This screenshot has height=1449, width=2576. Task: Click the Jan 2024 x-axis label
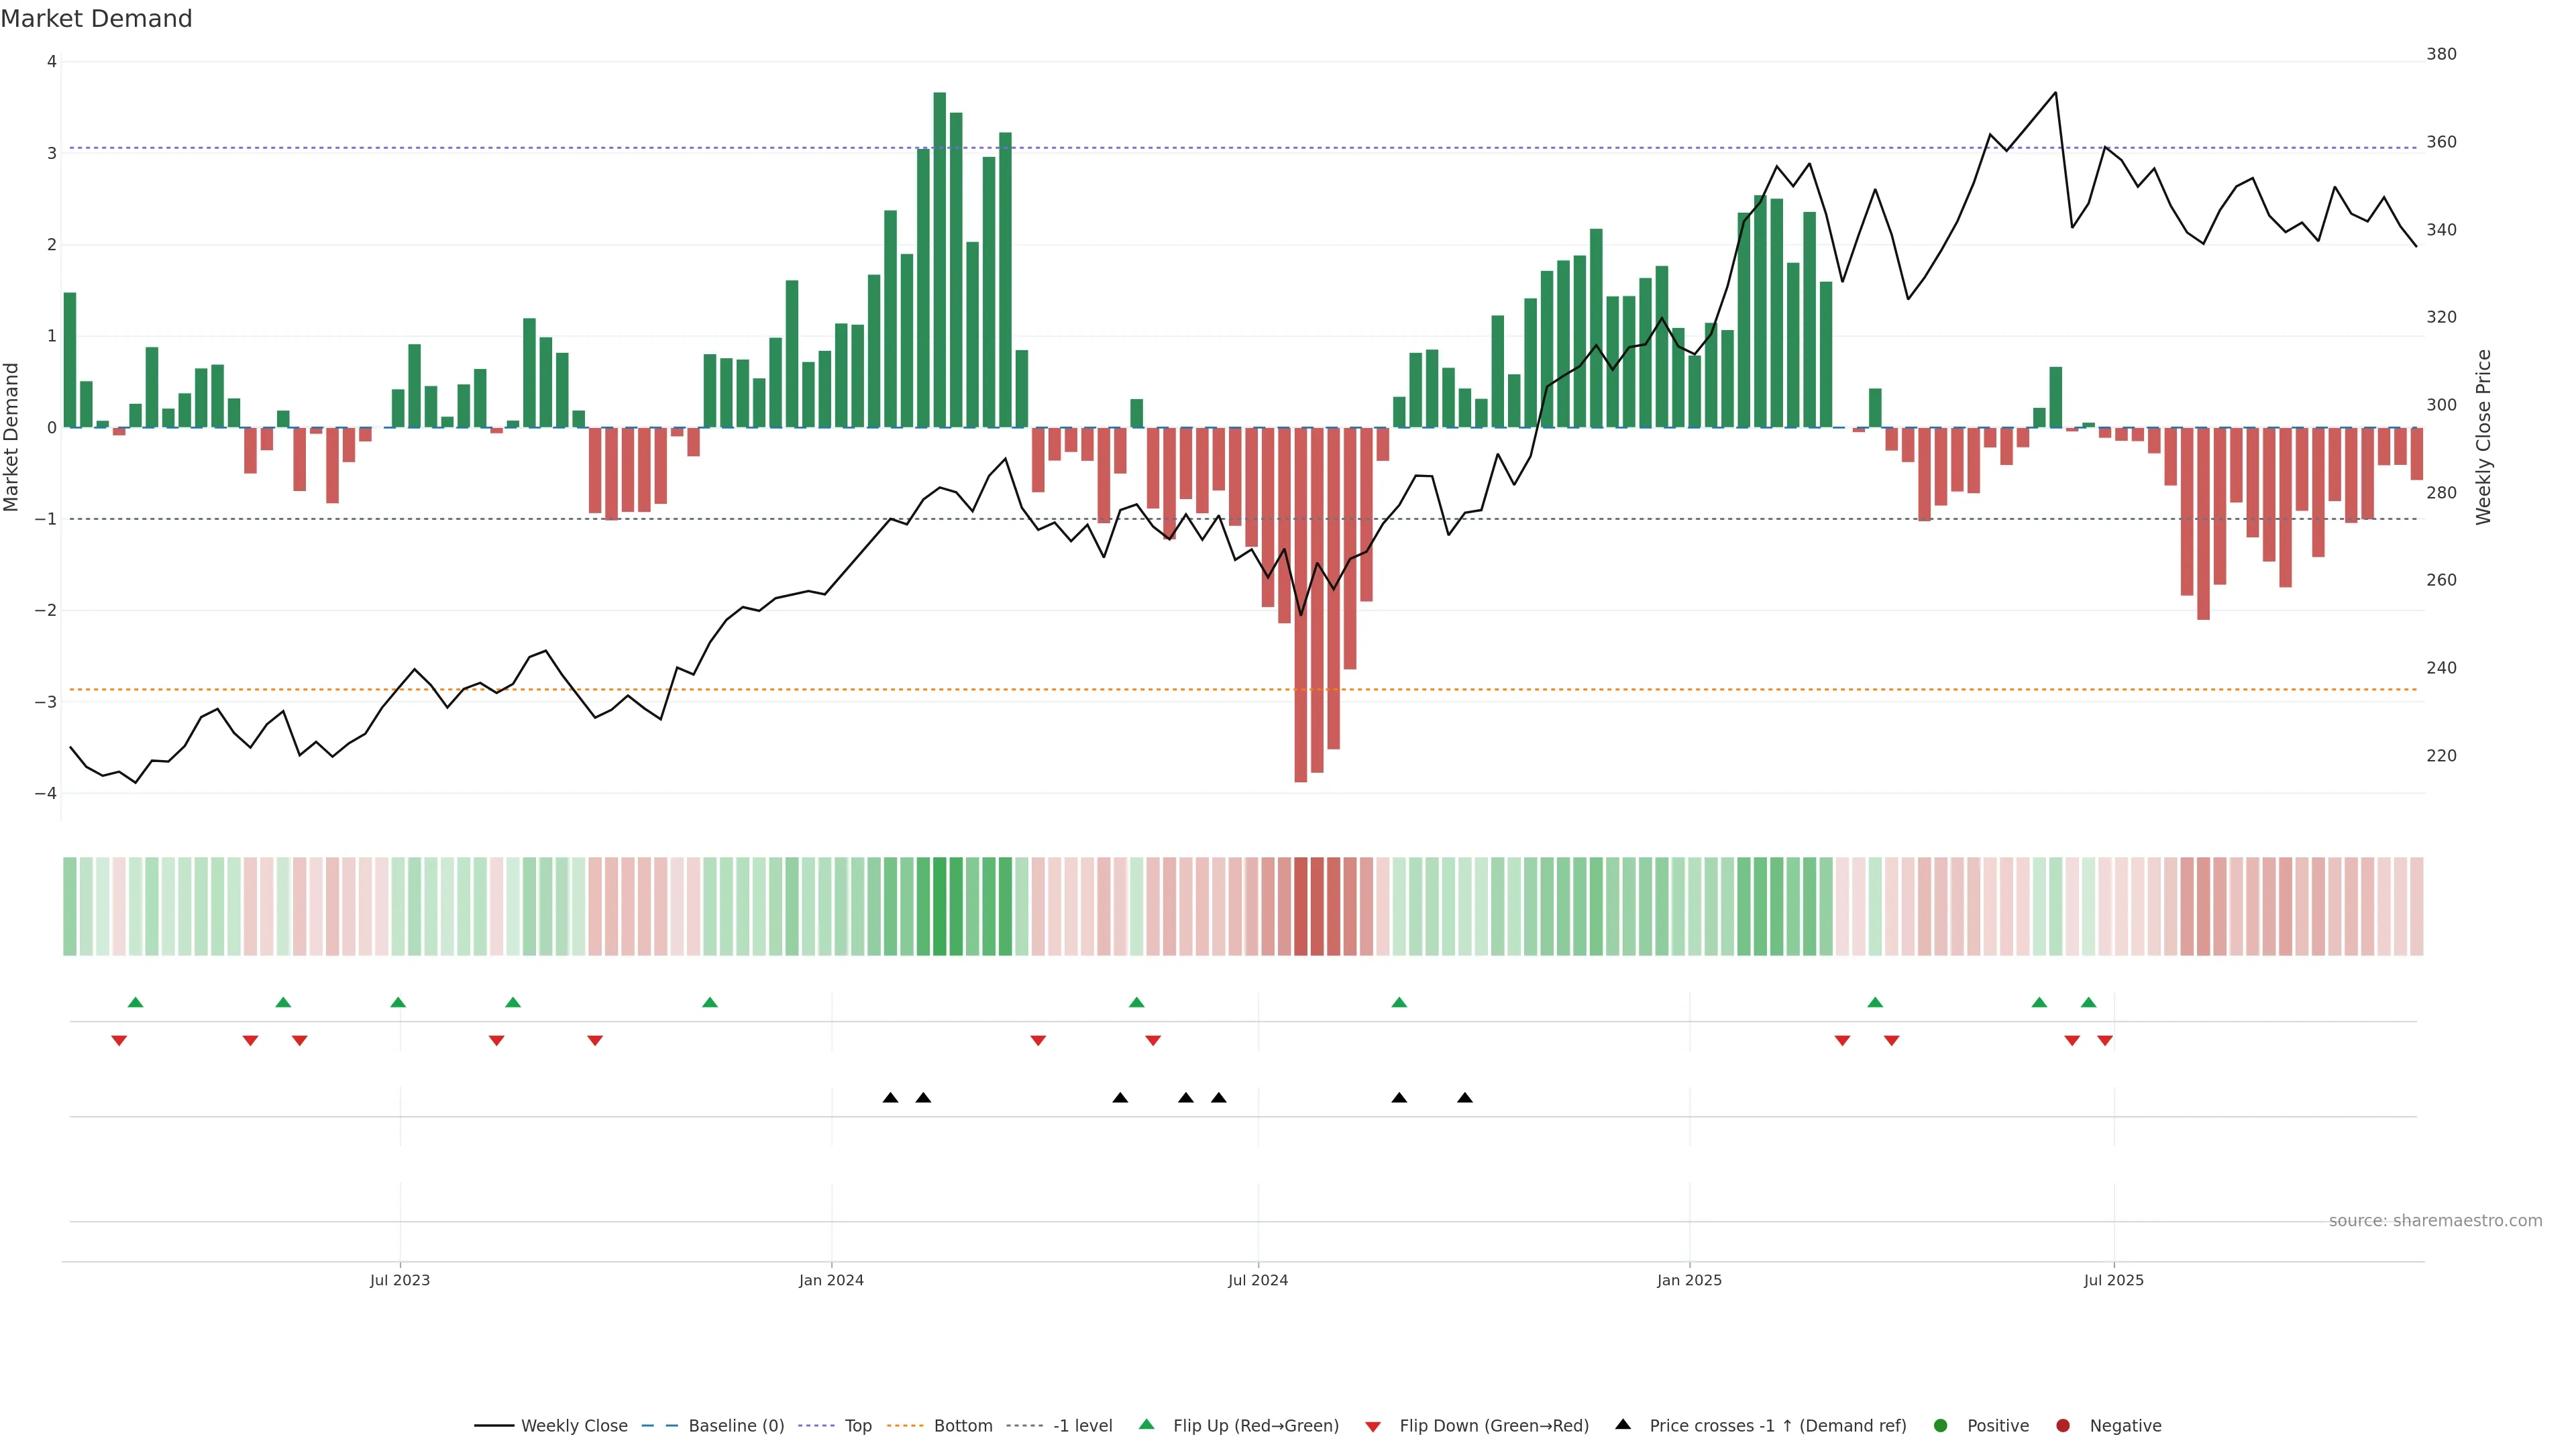point(831,1280)
